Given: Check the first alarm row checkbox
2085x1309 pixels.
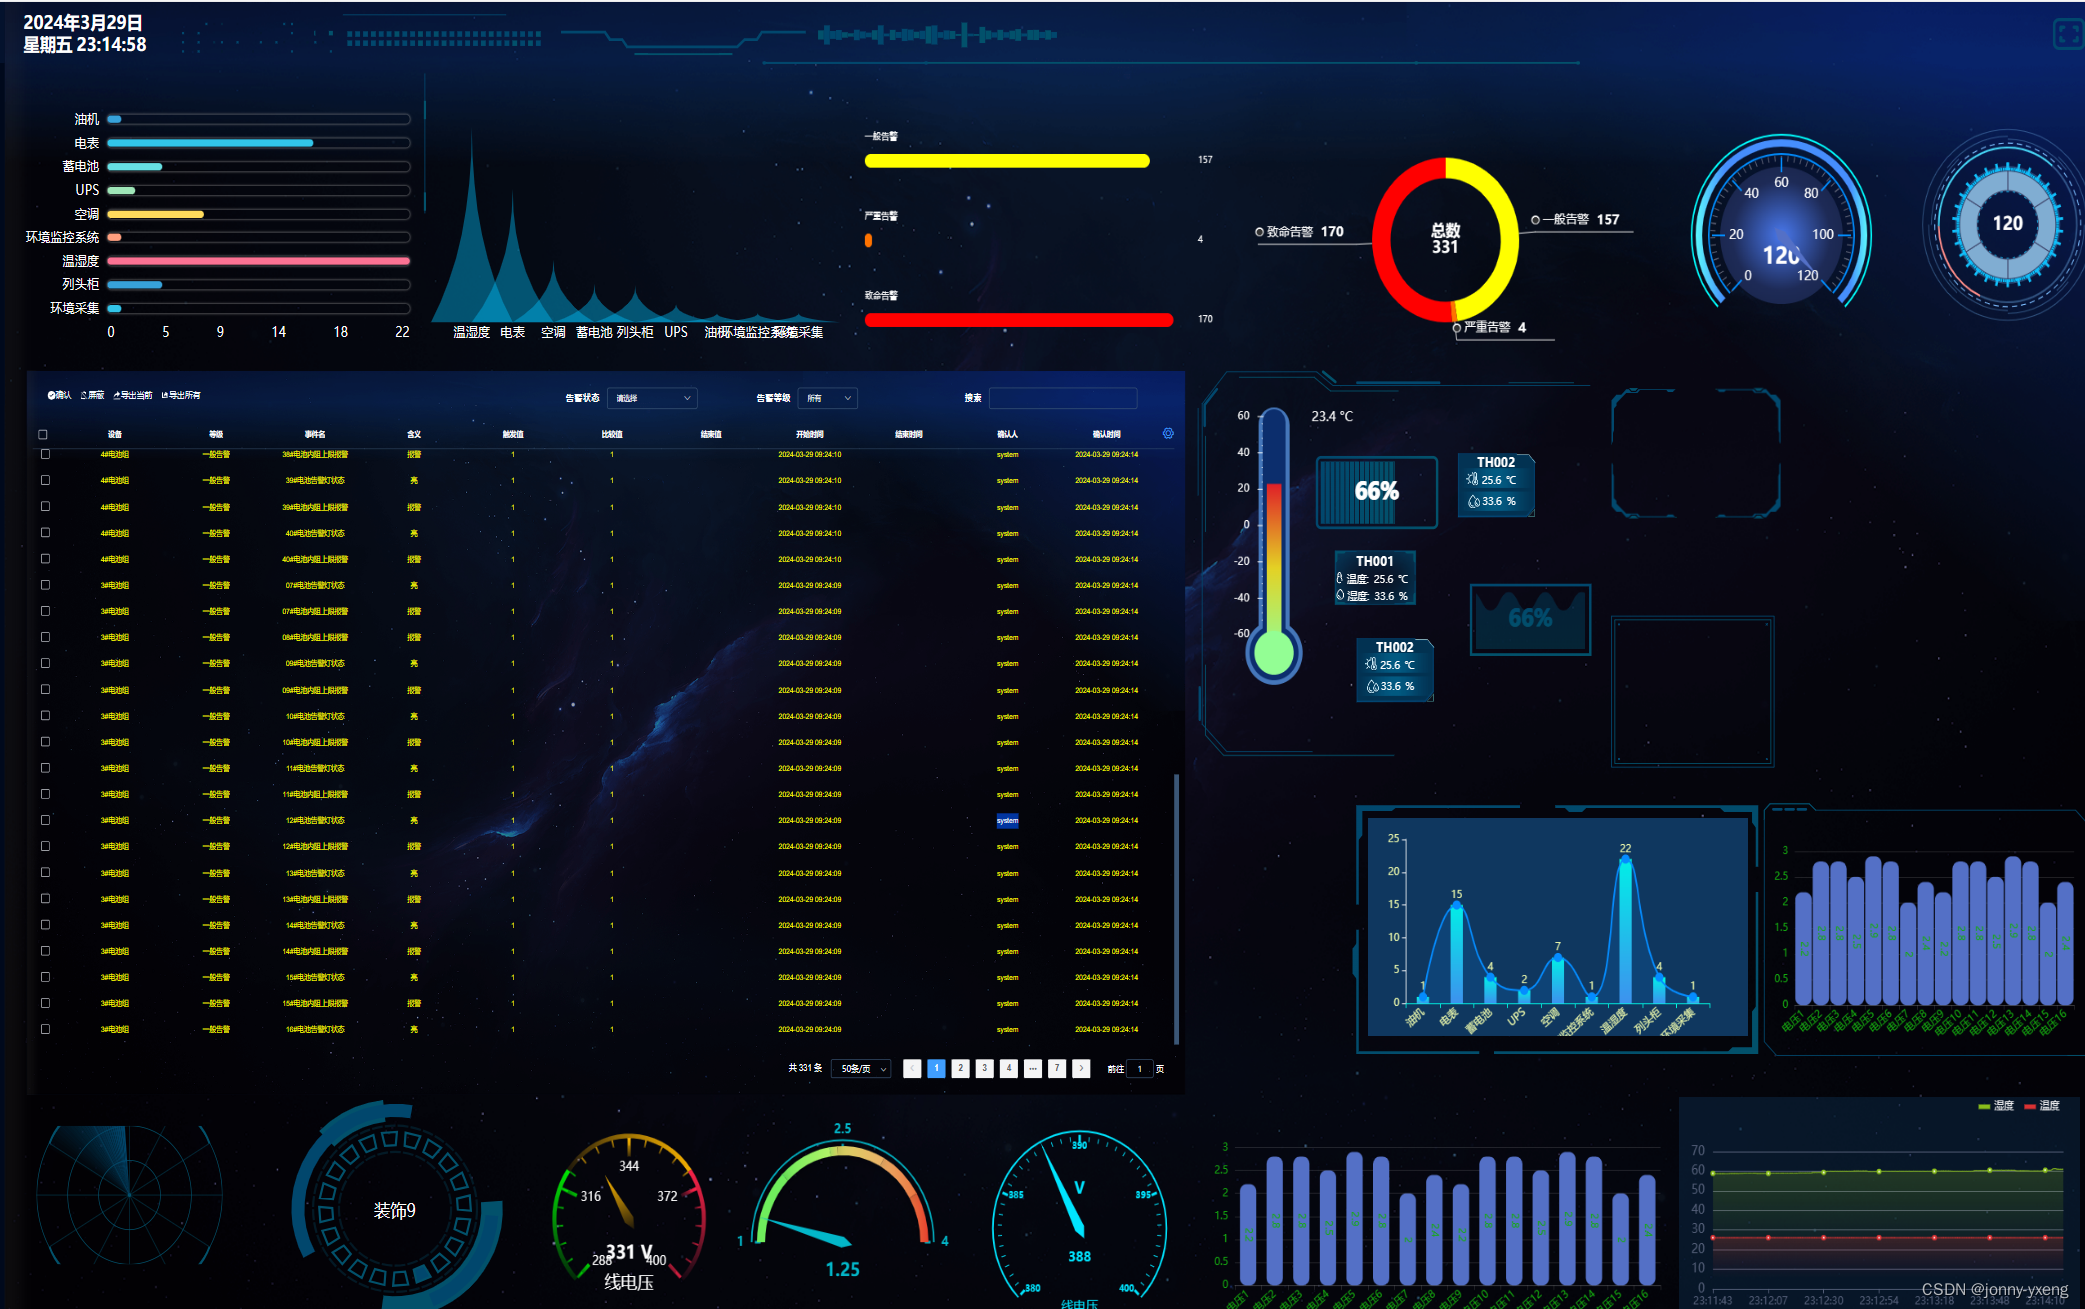Looking at the screenshot, I should 45,454.
